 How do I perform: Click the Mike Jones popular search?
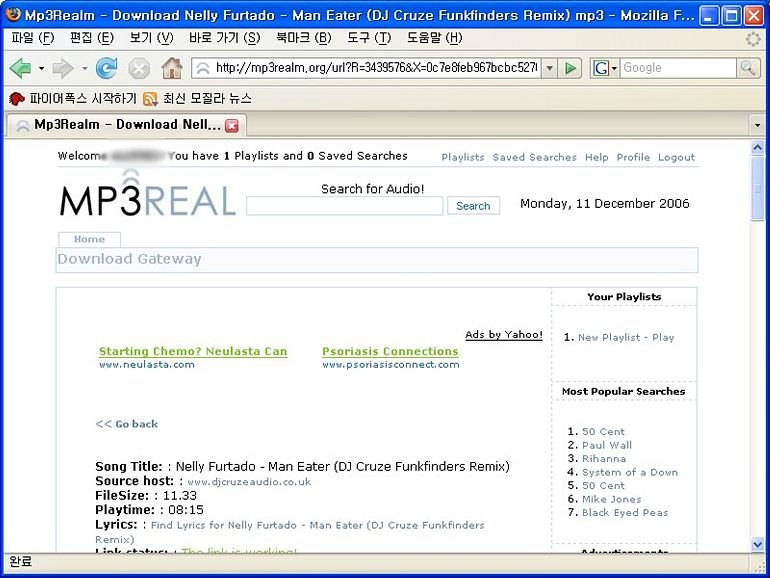pos(612,499)
